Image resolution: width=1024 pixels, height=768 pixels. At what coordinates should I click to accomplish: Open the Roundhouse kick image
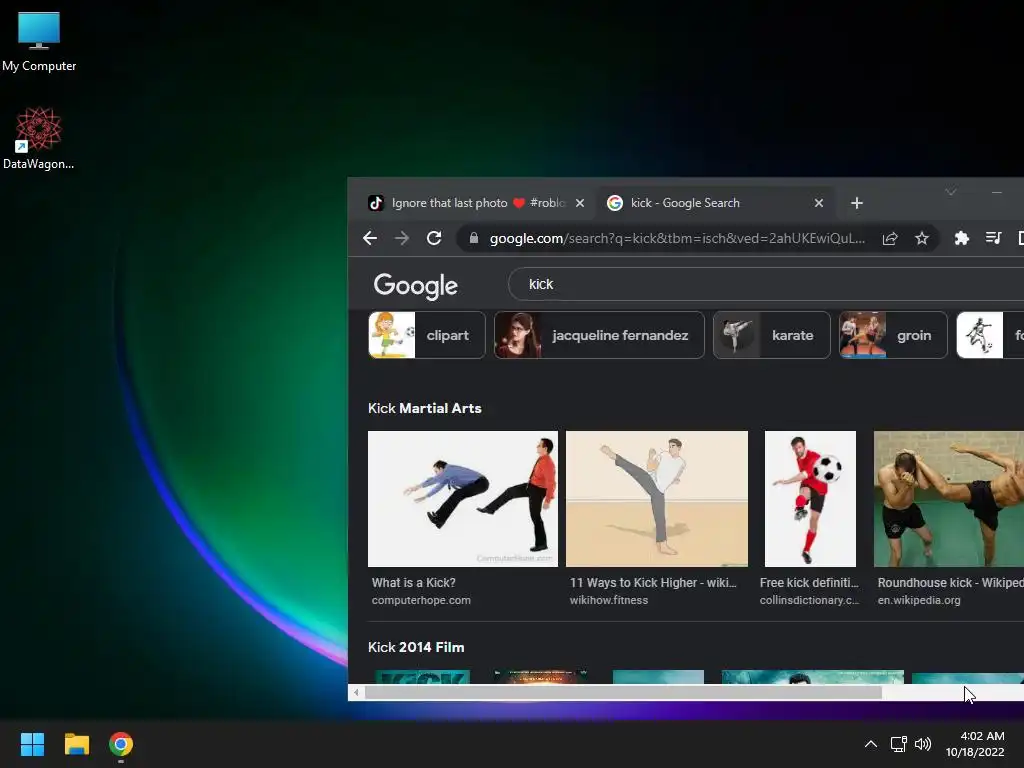click(949, 498)
